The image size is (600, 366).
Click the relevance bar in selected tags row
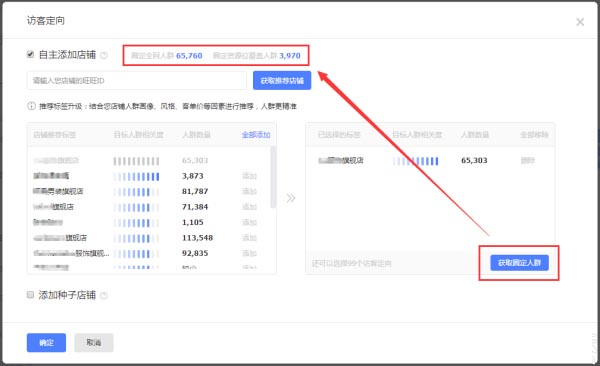[416, 161]
